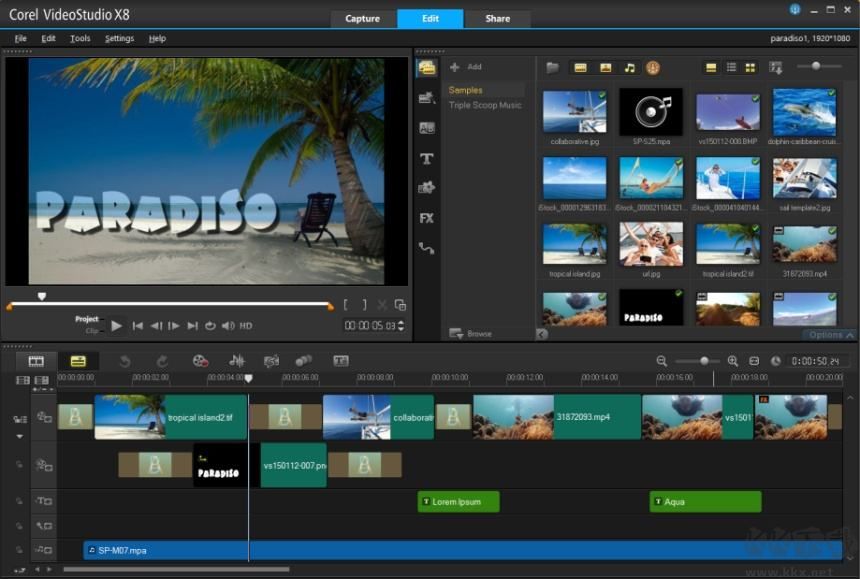Switch to Storyboard View
860x579 pixels.
36,361
